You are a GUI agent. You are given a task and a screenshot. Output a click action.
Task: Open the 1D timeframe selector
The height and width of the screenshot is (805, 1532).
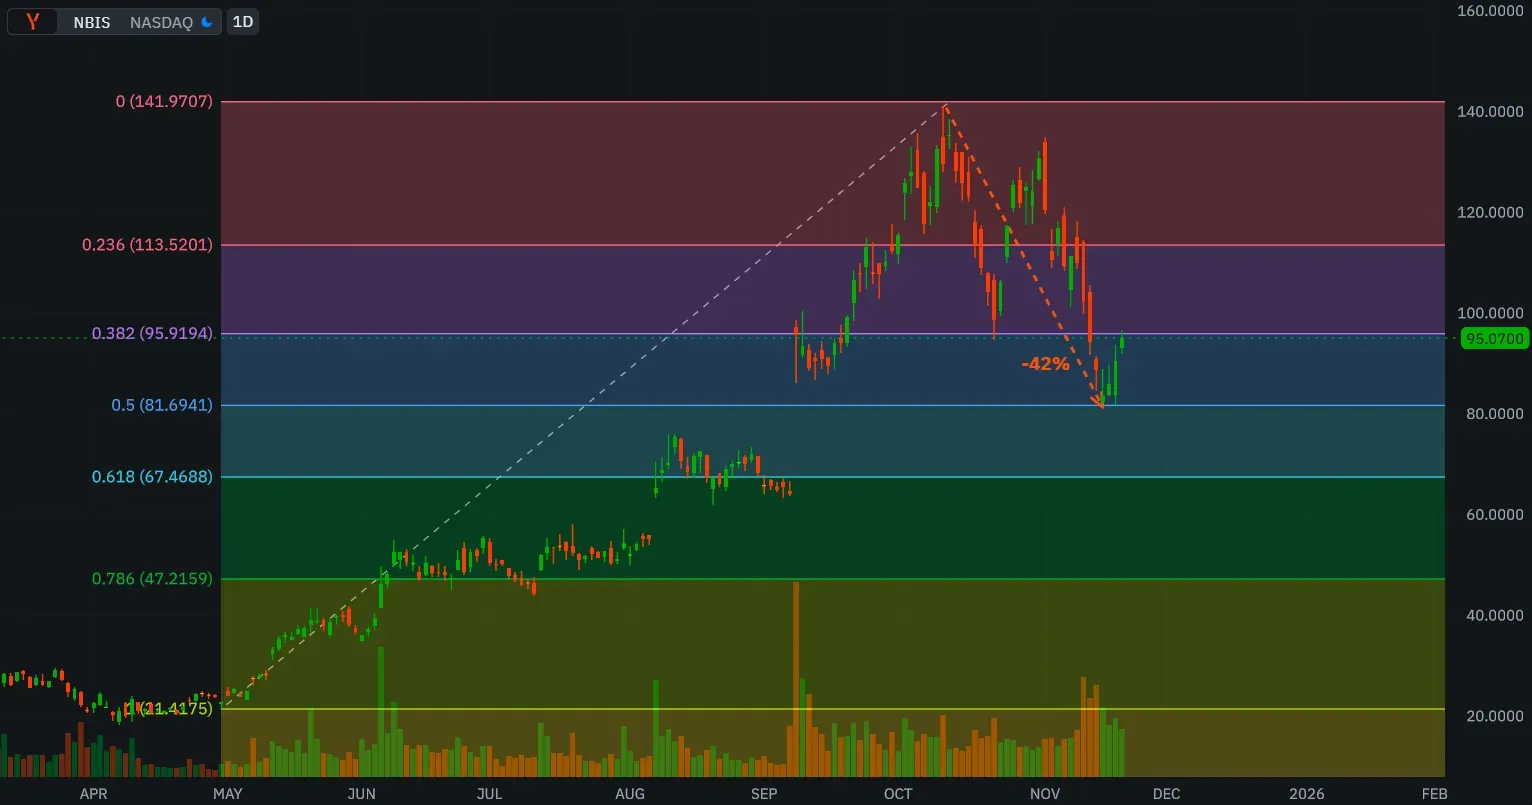tap(243, 22)
